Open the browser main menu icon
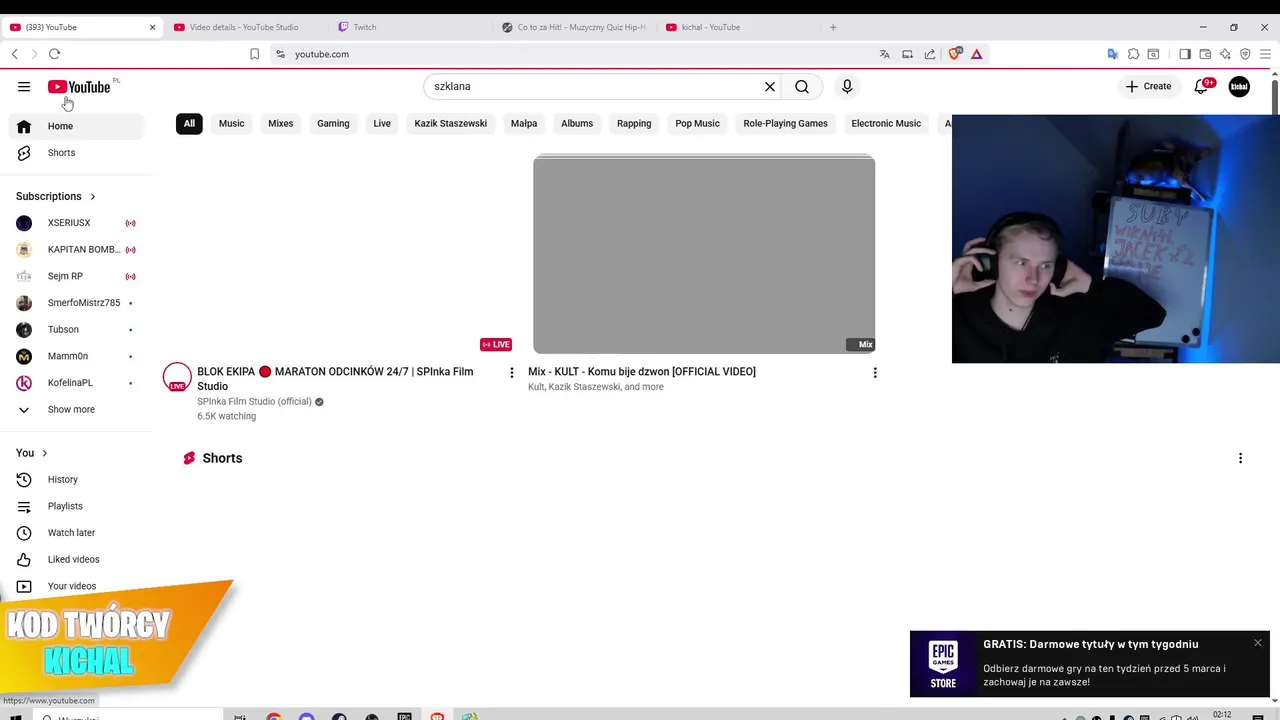Screen dimensions: 1280x720 (1265, 54)
